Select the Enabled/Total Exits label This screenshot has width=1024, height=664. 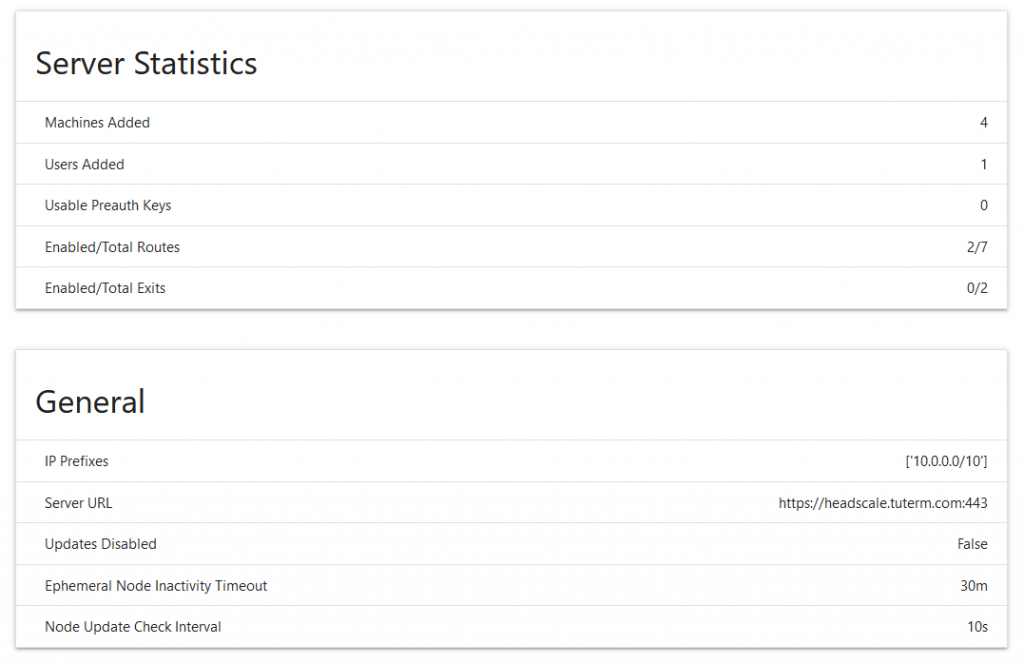tap(105, 289)
